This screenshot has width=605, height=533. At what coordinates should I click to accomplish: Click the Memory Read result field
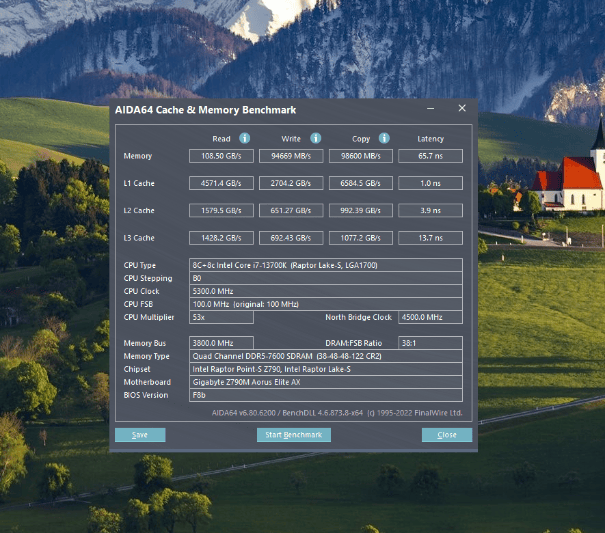(221, 156)
